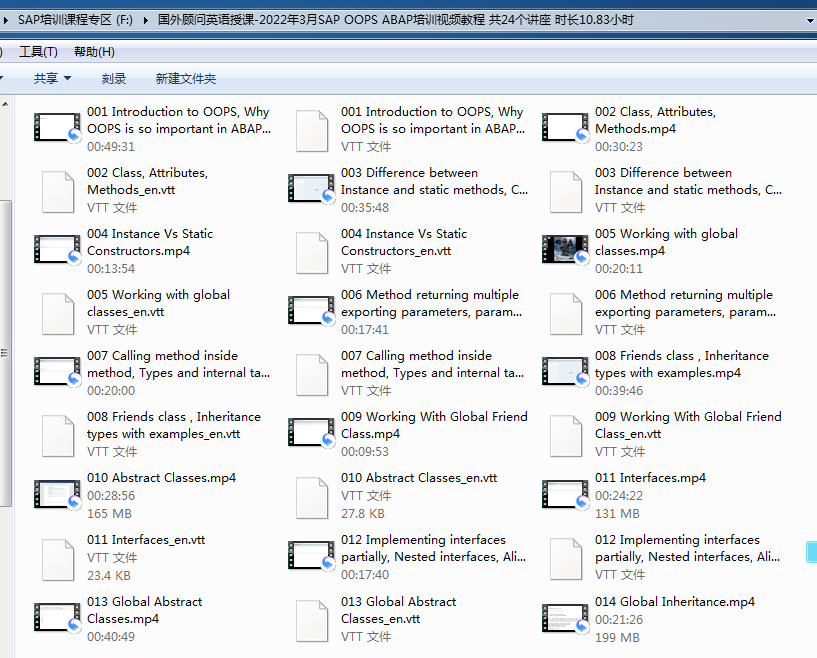This screenshot has width=817, height=658.
Task: Select the 001 Introduction to OOPS VTT file icon
Action: click(312, 131)
